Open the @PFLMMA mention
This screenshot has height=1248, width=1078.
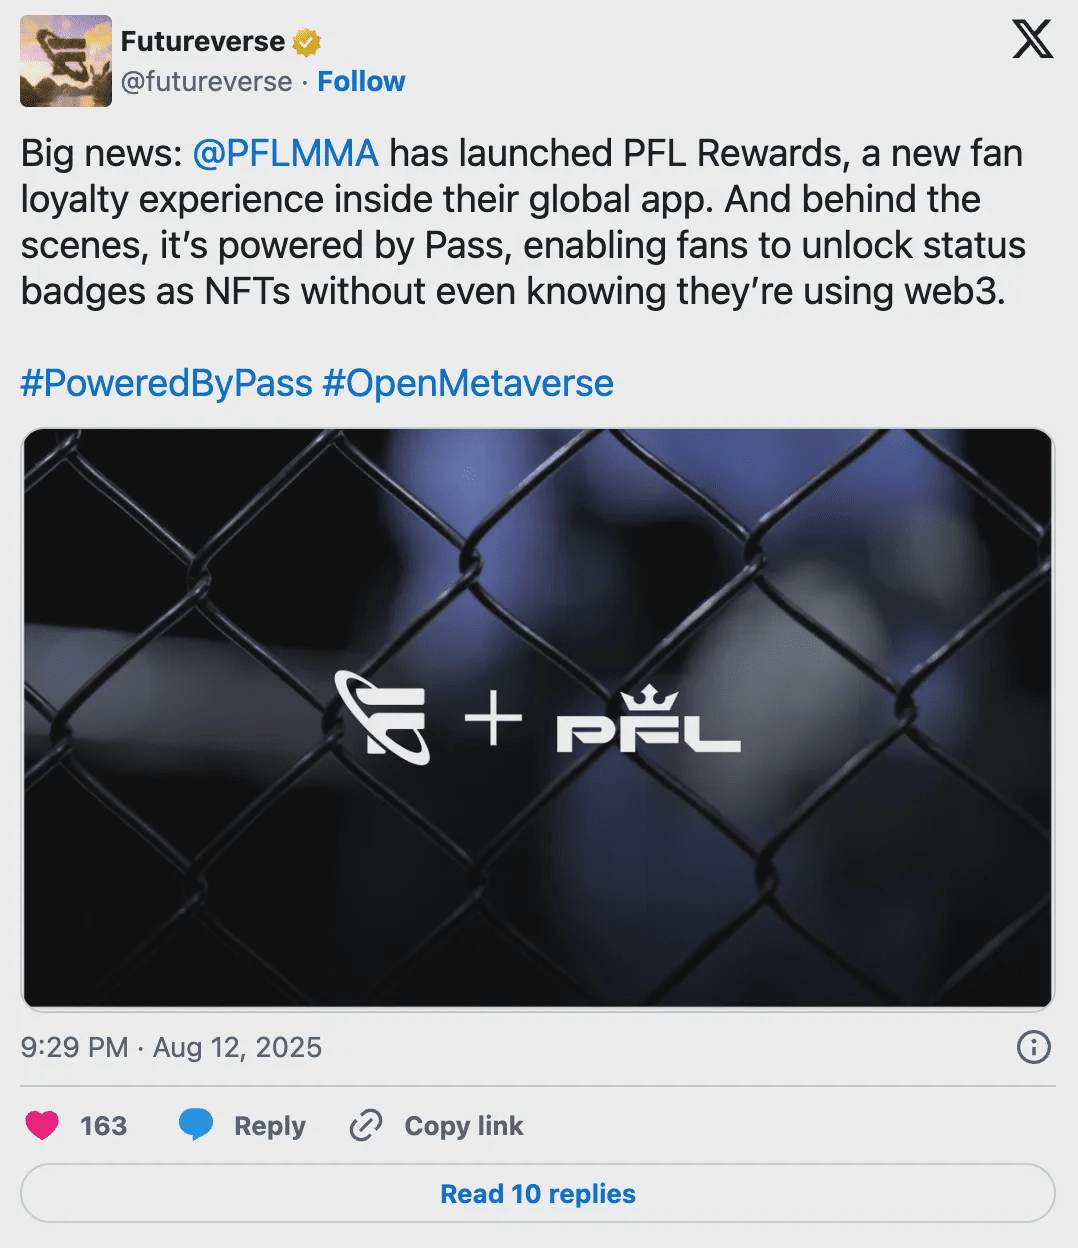pyautogui.click(x=285, y=153)
